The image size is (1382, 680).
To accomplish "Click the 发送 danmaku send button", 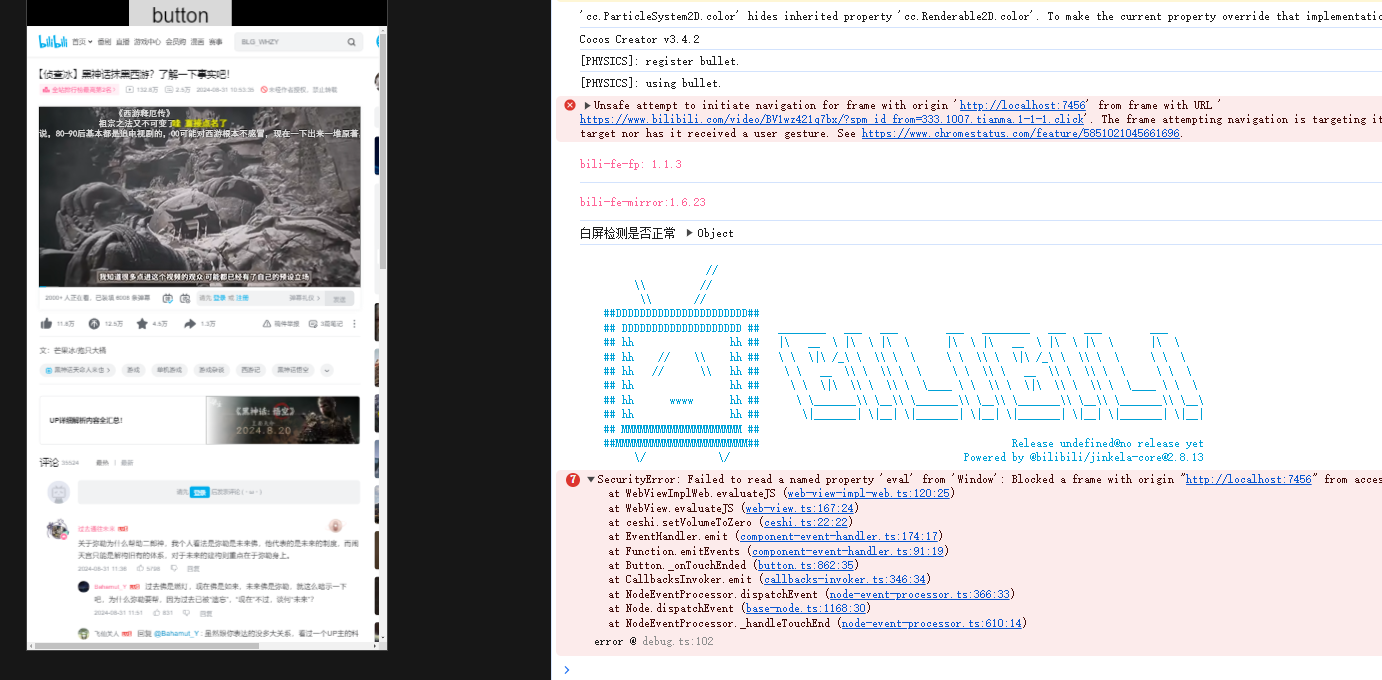I will tap(339, 298).
